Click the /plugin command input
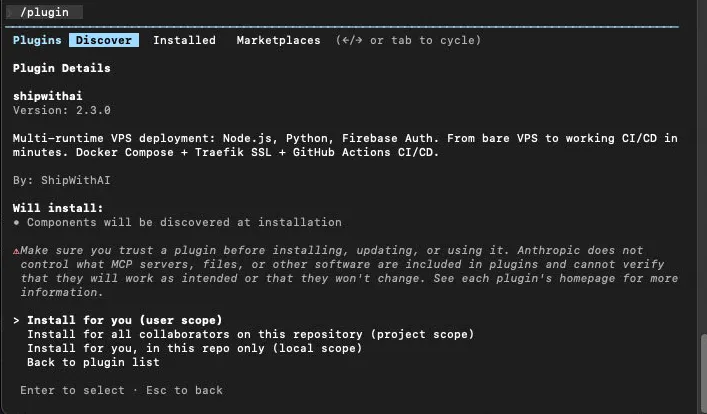Image resolution: width=707 pixels, height=414 pixels. (x=44, y=12)
